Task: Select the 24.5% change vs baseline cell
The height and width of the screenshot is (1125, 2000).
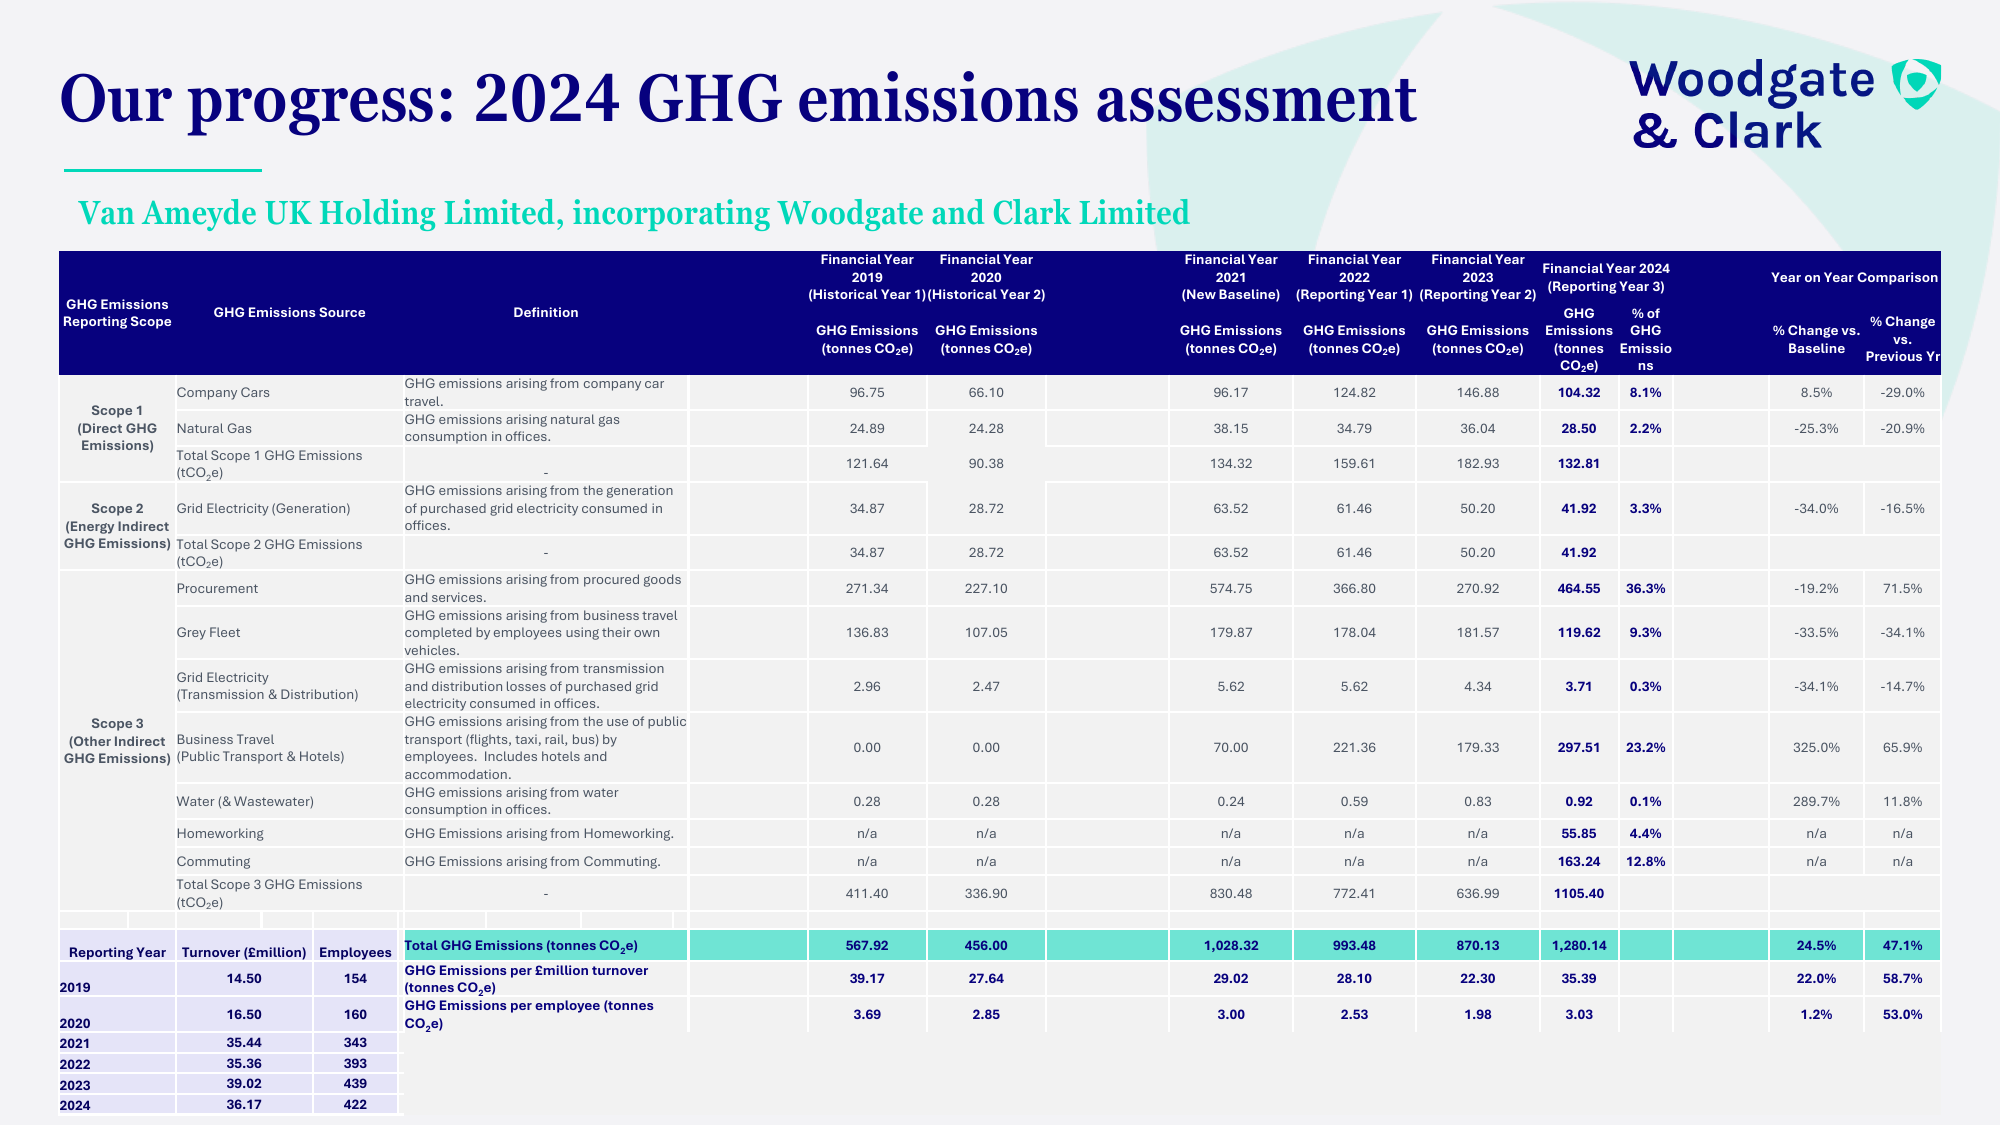Action: tap(1816, 946)
